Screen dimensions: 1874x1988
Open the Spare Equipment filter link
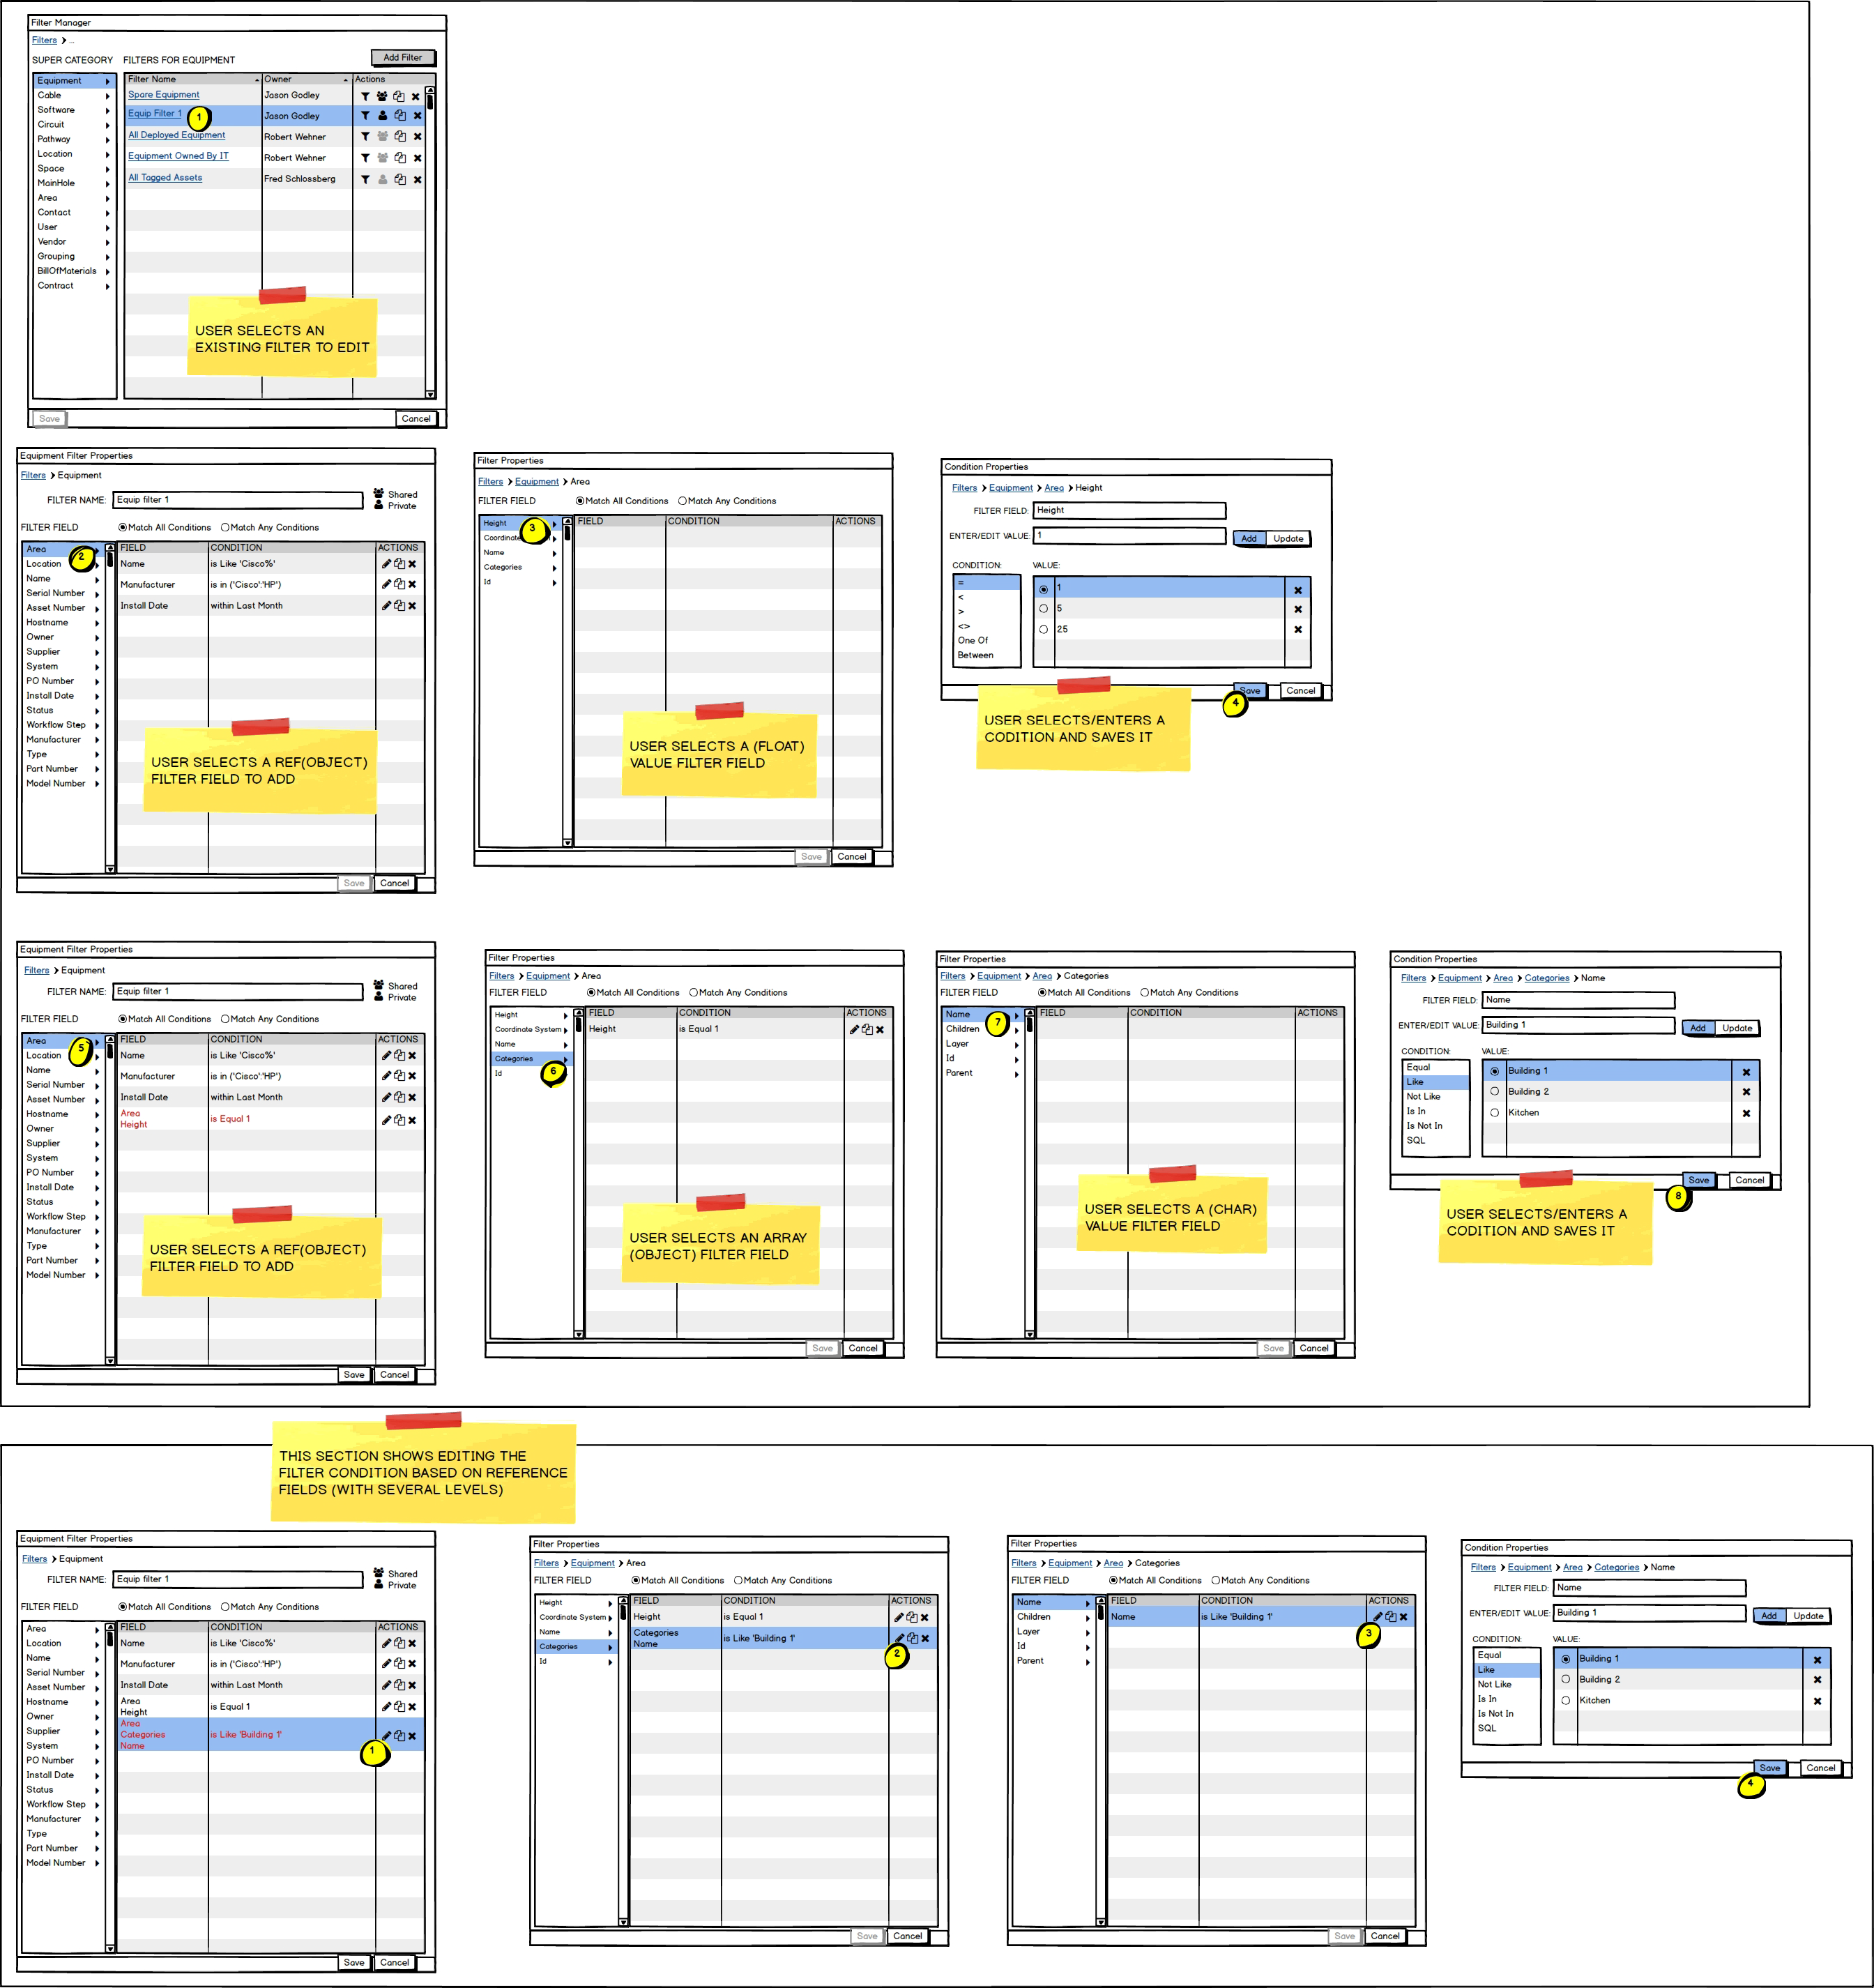coord(164,95)
